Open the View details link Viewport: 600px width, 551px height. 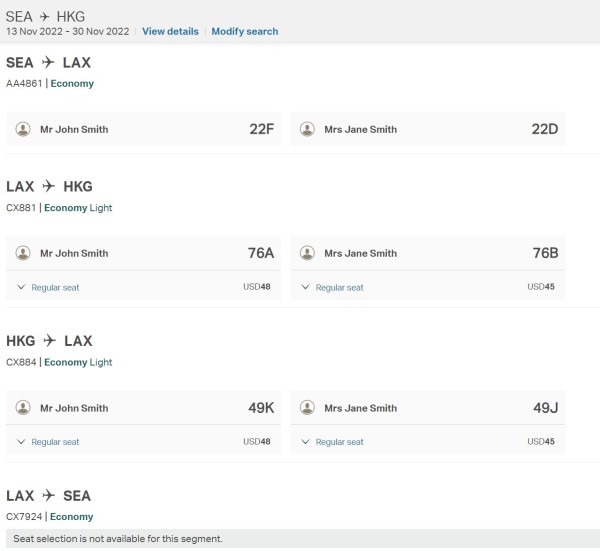[x=170, y=31]
